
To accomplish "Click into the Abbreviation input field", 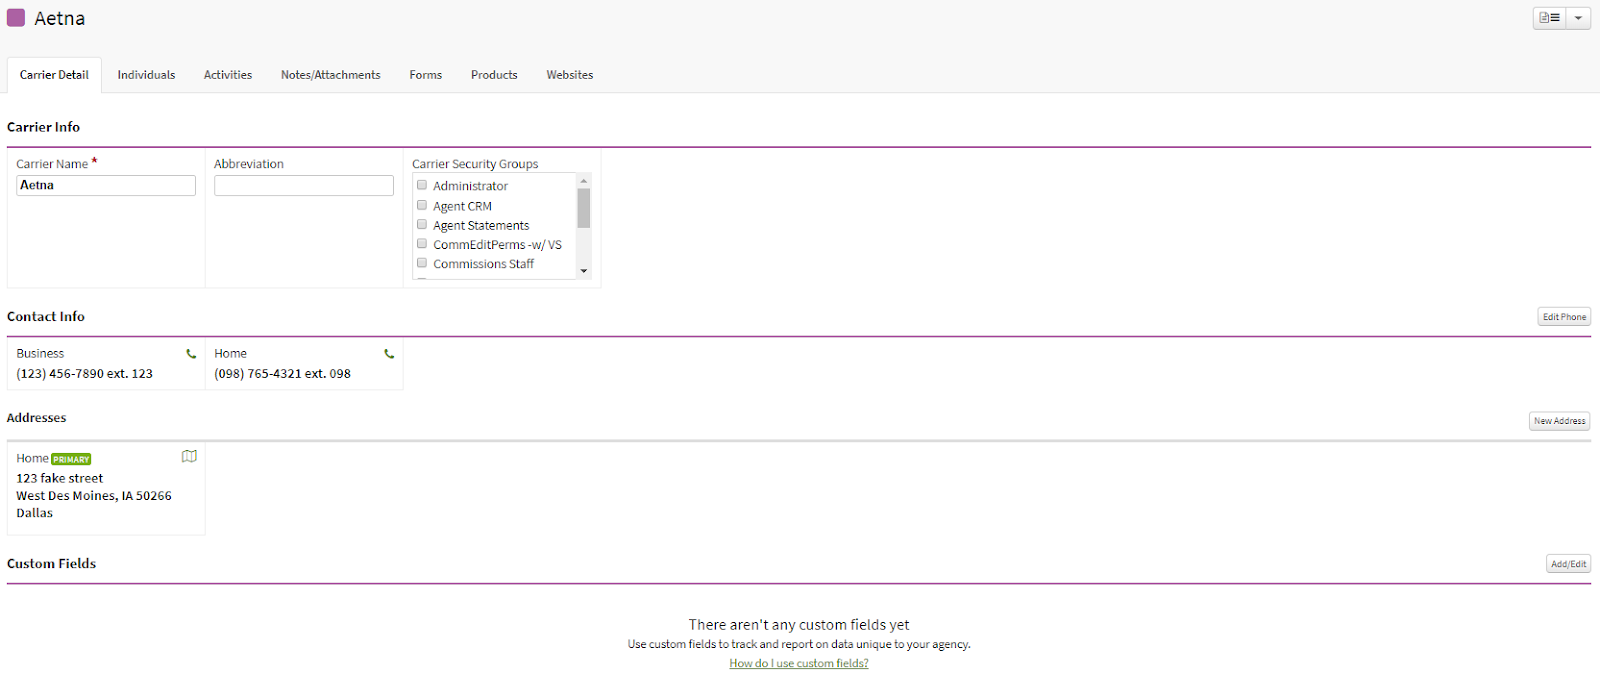I will click(x=304, y=185).
